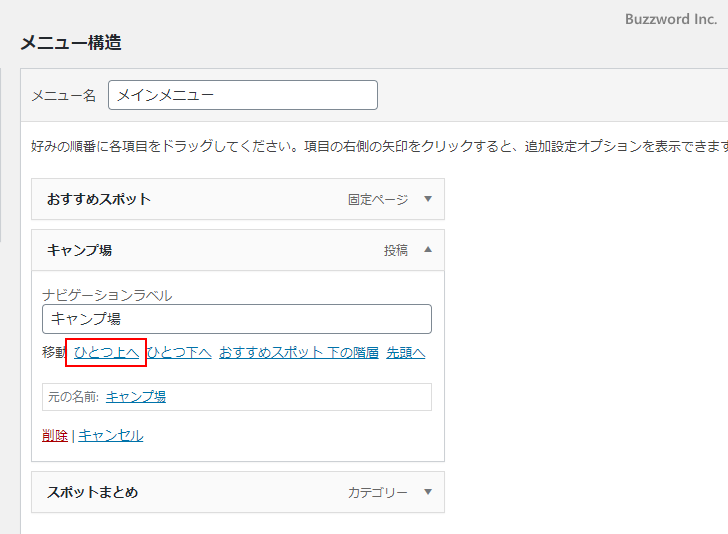Click the 投稿 type label

click(x=396, y=251)
